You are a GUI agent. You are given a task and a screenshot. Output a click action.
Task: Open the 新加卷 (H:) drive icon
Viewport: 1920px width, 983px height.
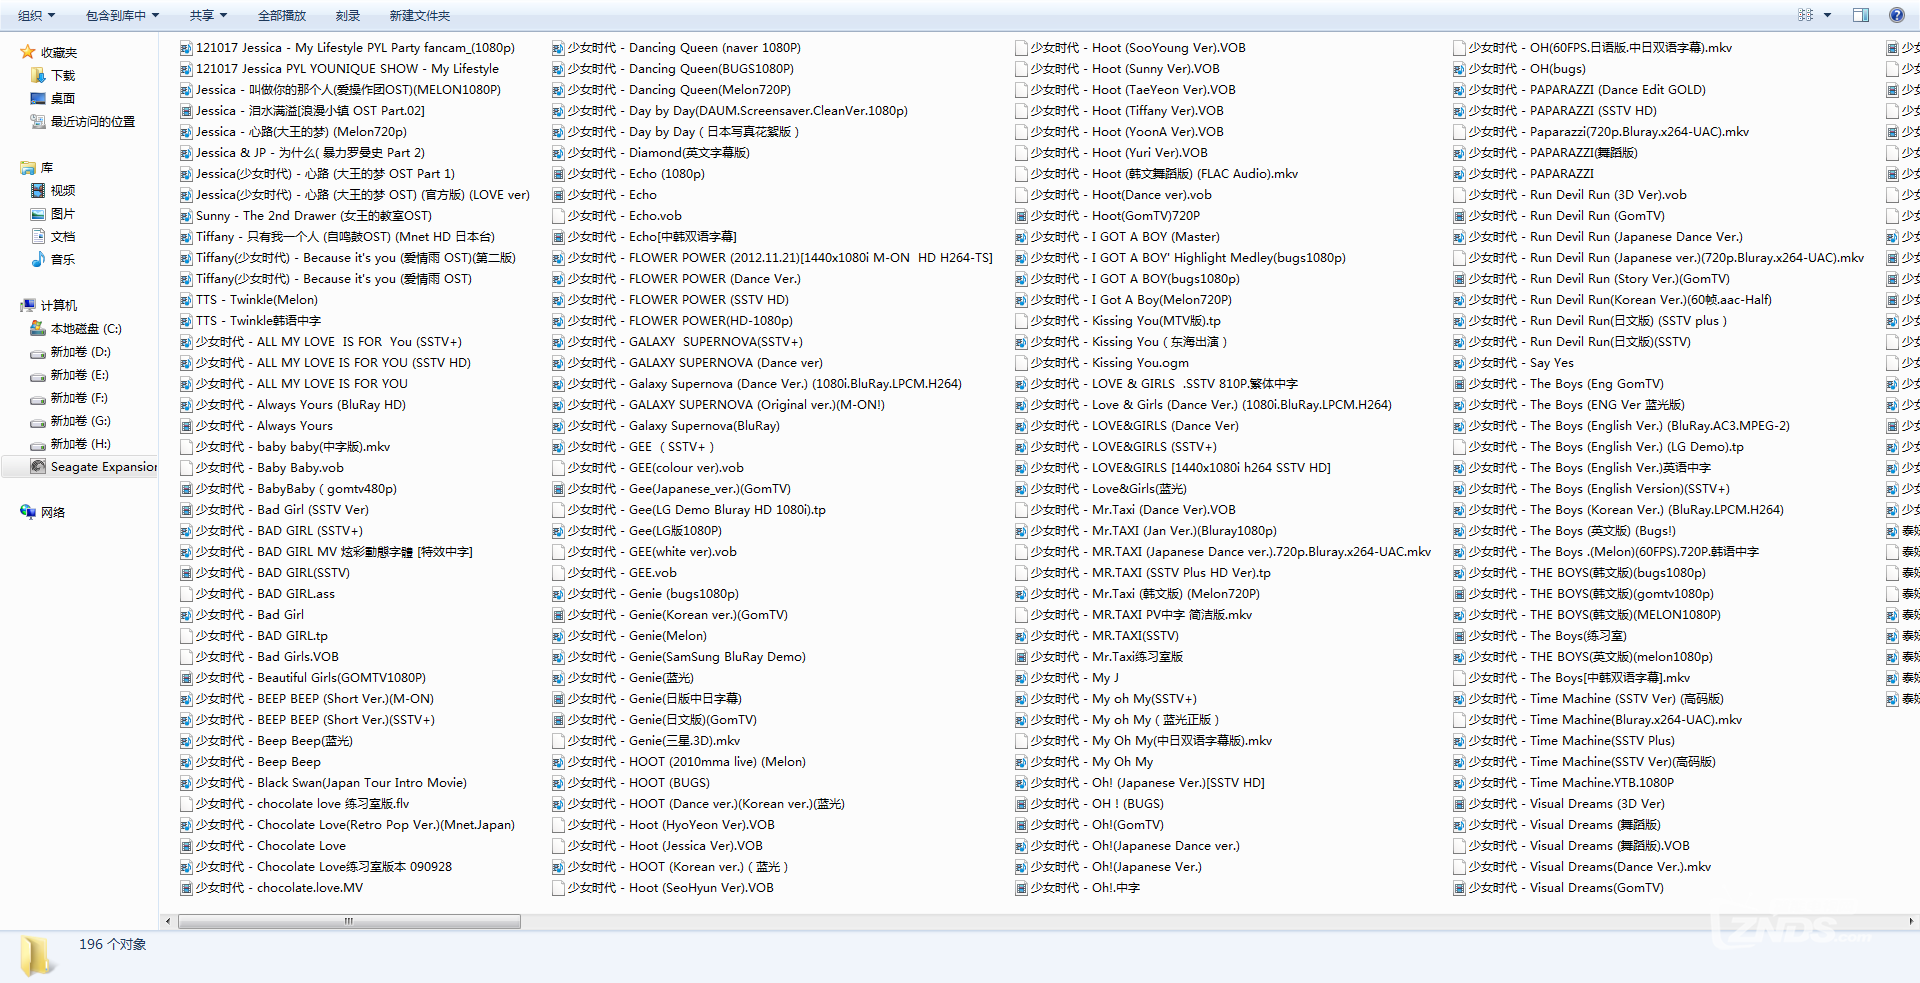click(38, 444)
